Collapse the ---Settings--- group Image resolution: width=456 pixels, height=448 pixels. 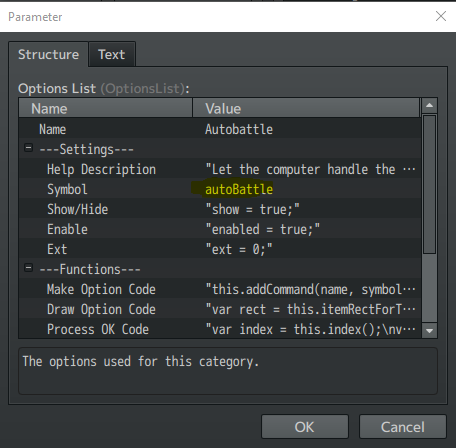(29, 148)
